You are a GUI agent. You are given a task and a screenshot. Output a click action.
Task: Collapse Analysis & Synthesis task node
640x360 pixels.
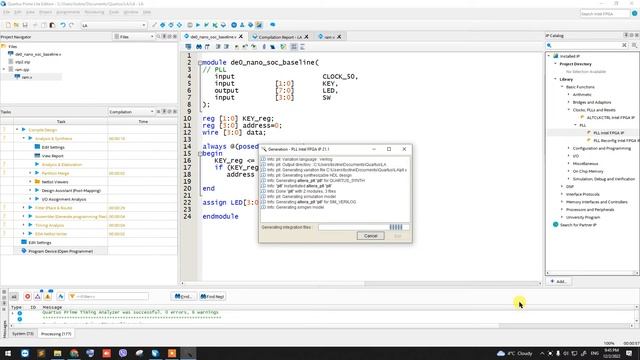(24, 138)
